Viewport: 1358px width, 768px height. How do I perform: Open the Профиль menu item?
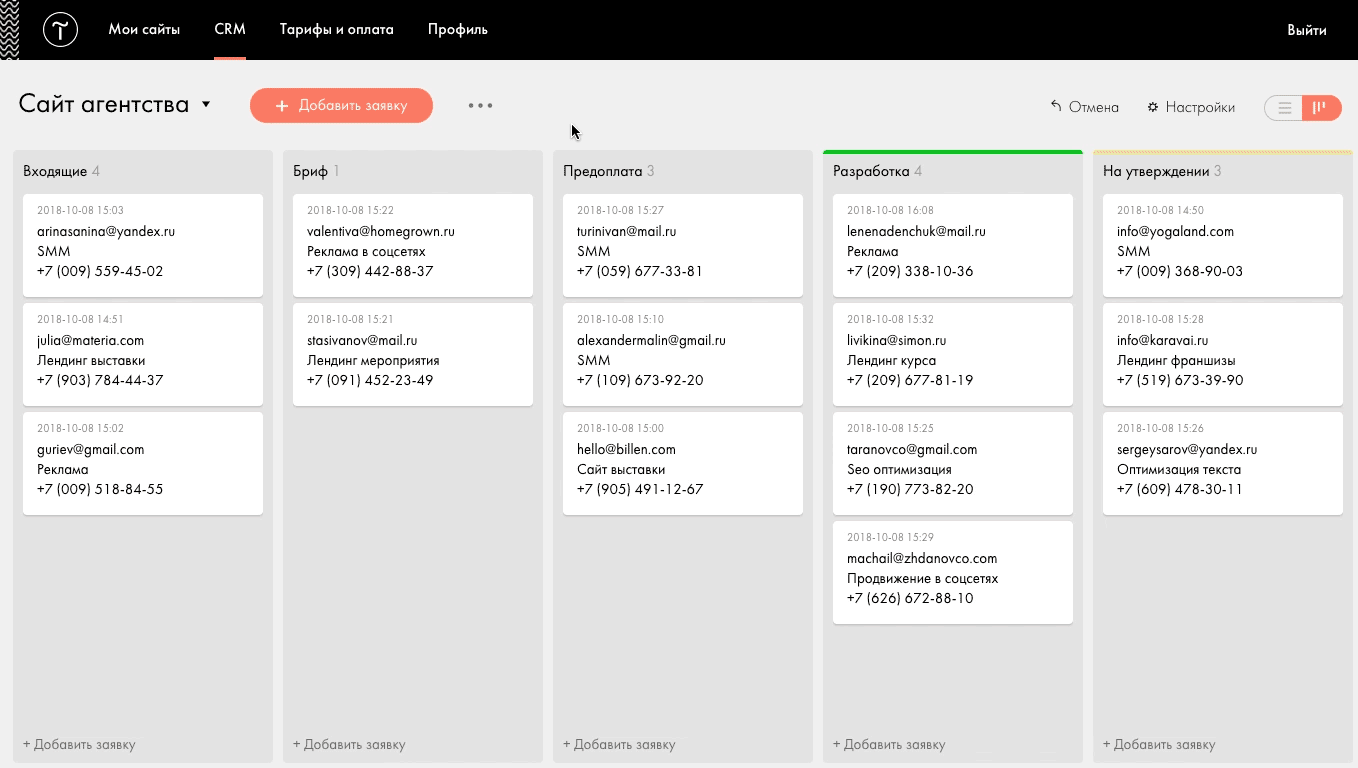coord(457,30)
